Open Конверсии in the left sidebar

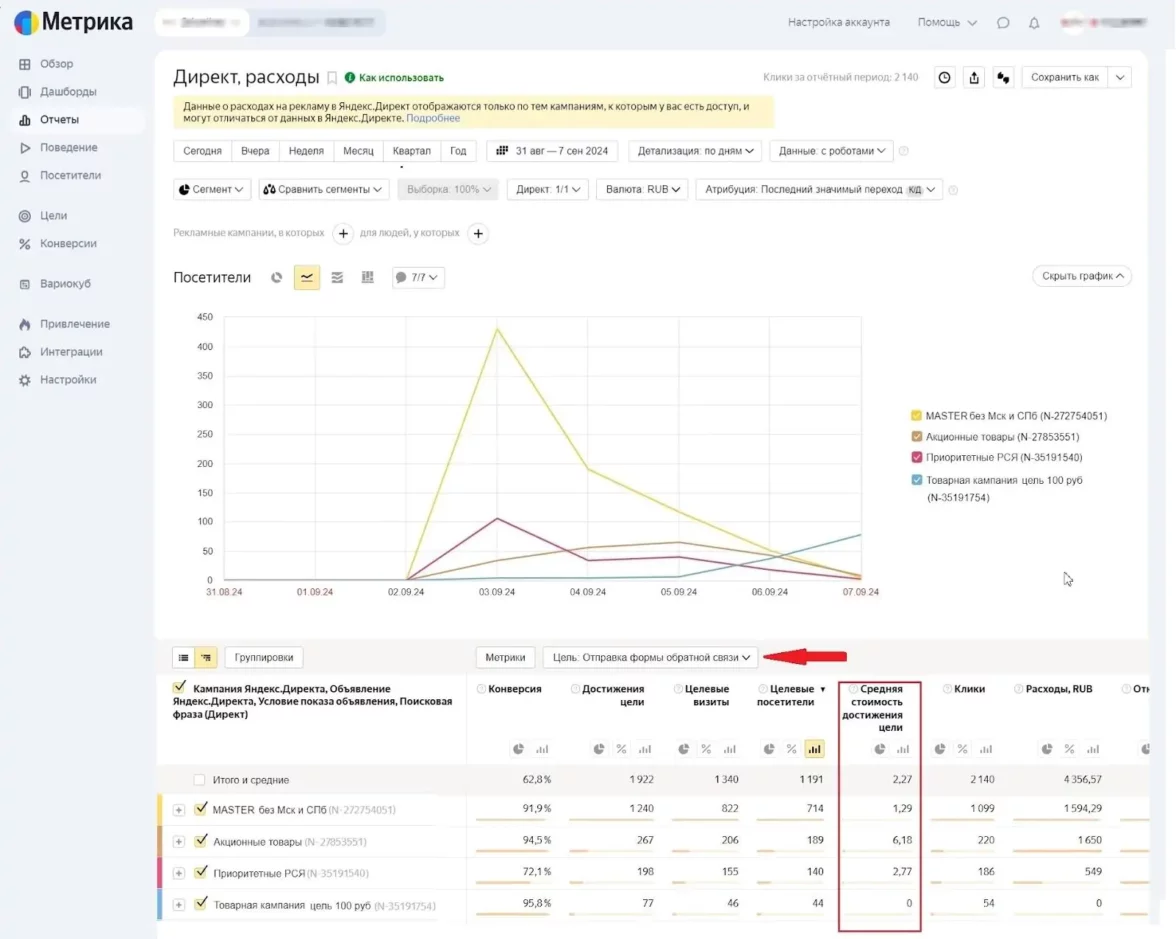(68, 244)
